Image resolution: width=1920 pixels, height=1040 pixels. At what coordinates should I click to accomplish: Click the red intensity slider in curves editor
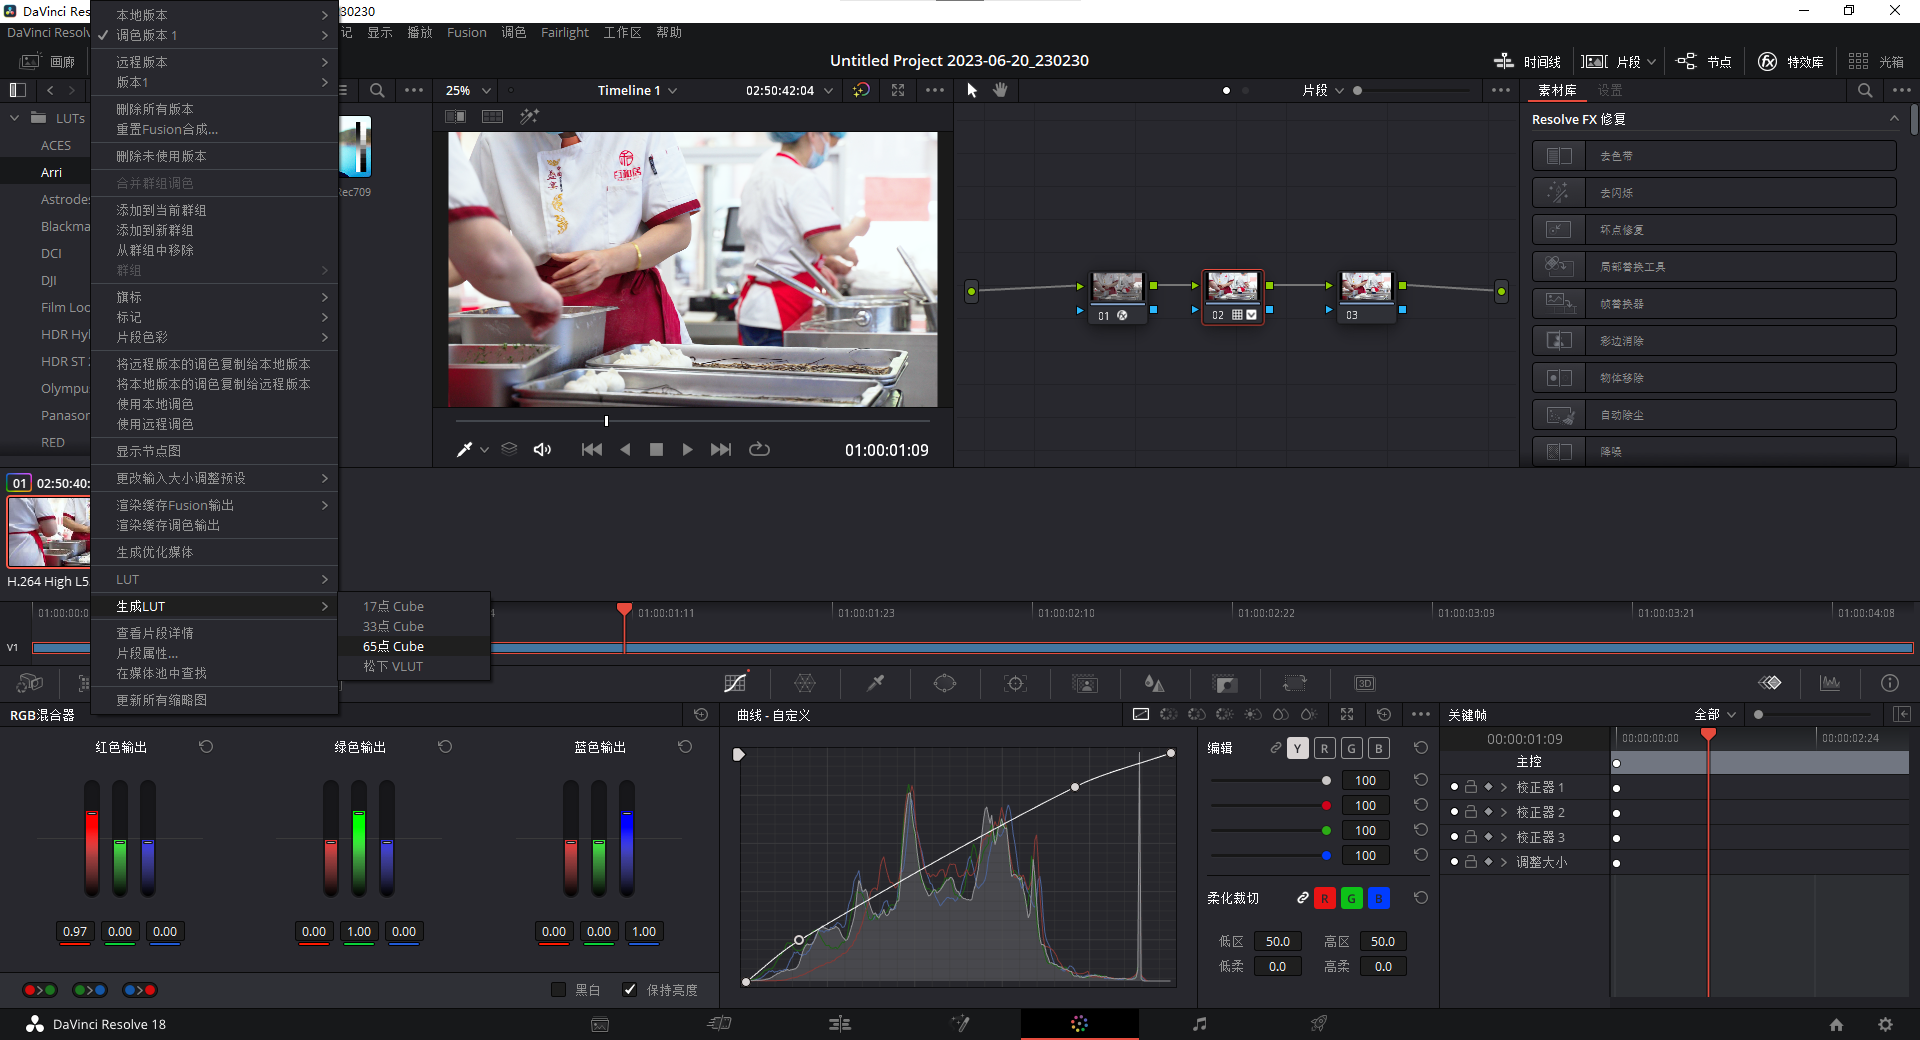pos(1326,805)
